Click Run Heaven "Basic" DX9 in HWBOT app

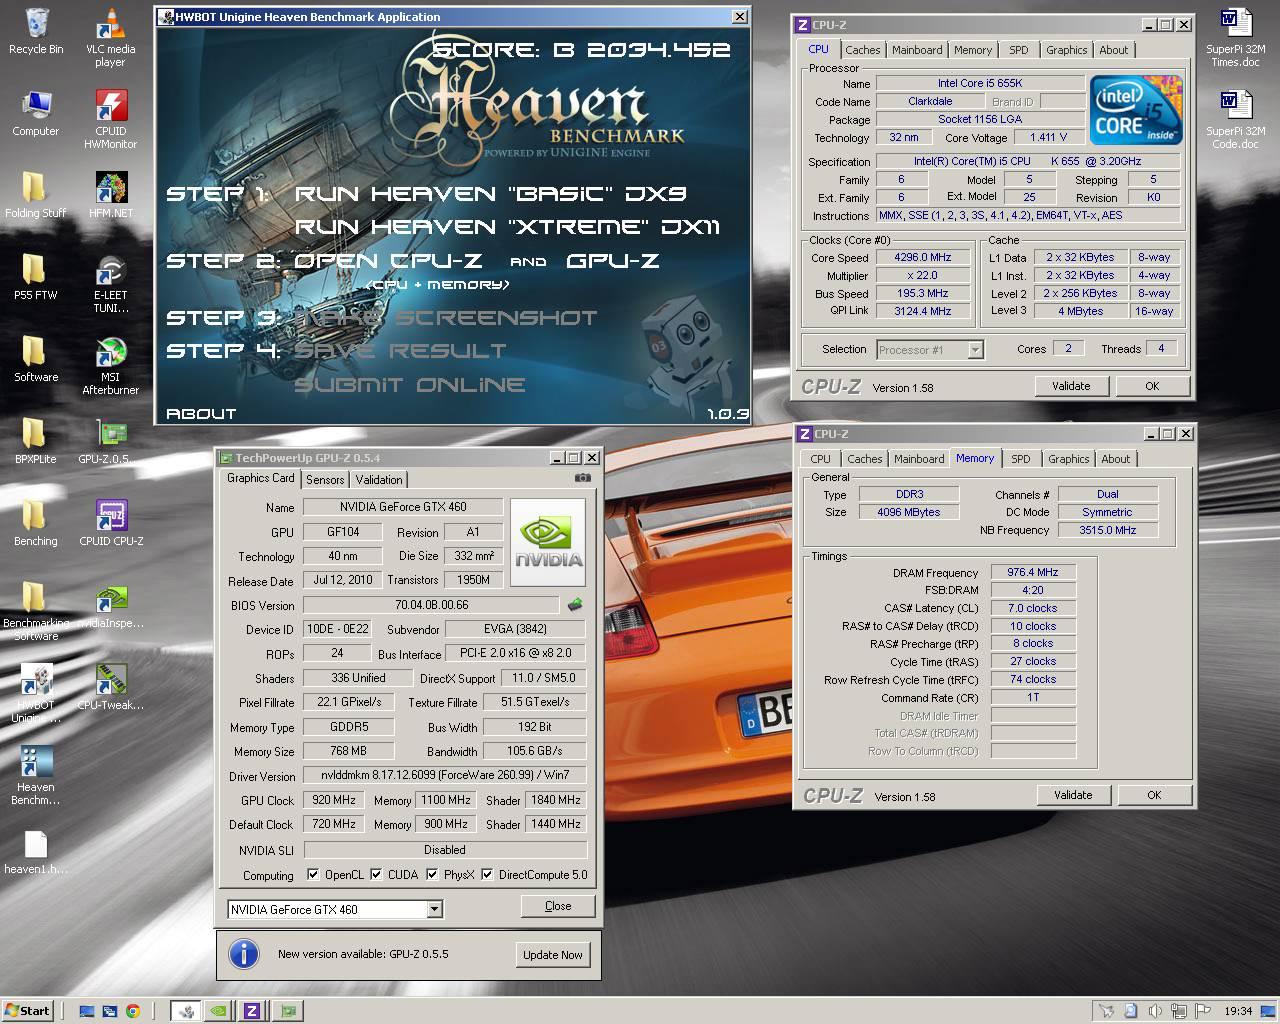pyautogui.click(x=490, y=194)
